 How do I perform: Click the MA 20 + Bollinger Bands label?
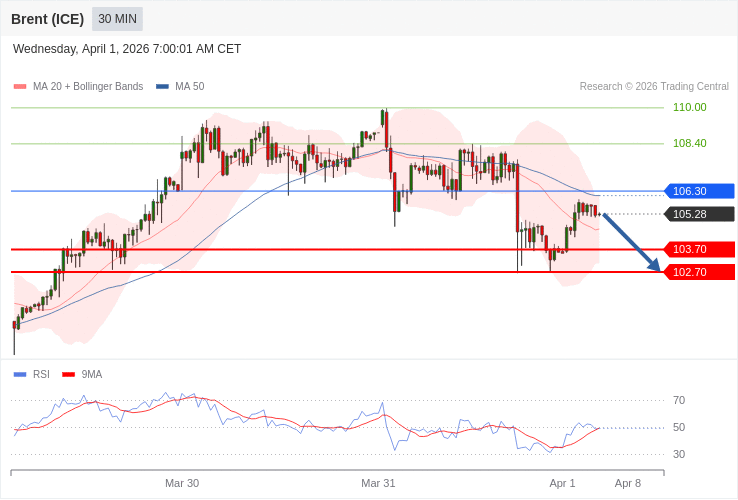click(x=88, y=87)
